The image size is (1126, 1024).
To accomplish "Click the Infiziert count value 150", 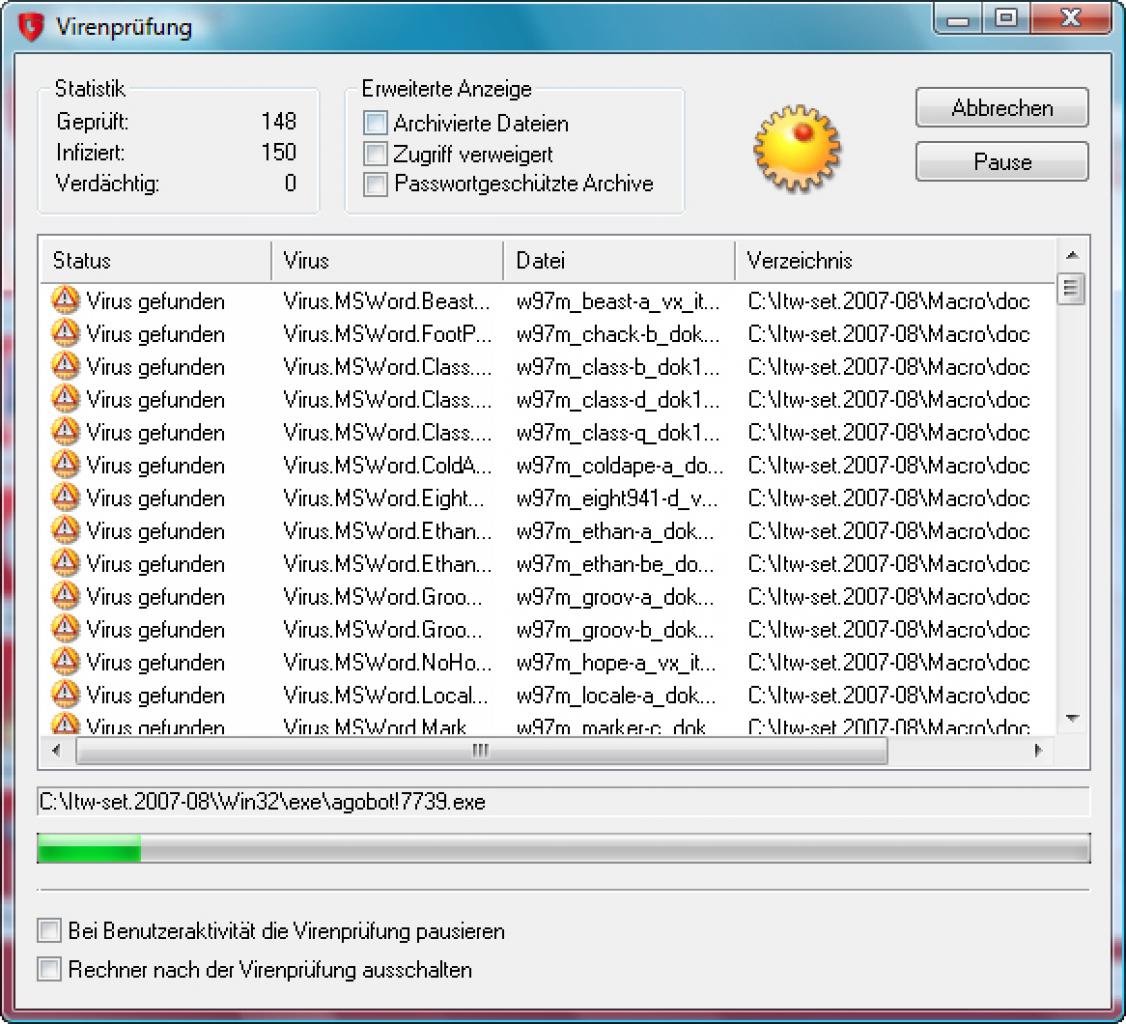I will [279, 152].
